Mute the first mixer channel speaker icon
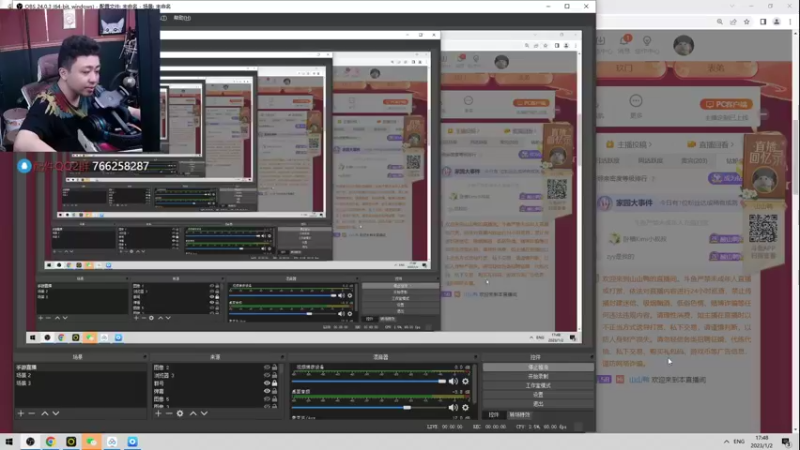The width and height of the screenshot is (800, 450). 453,381
